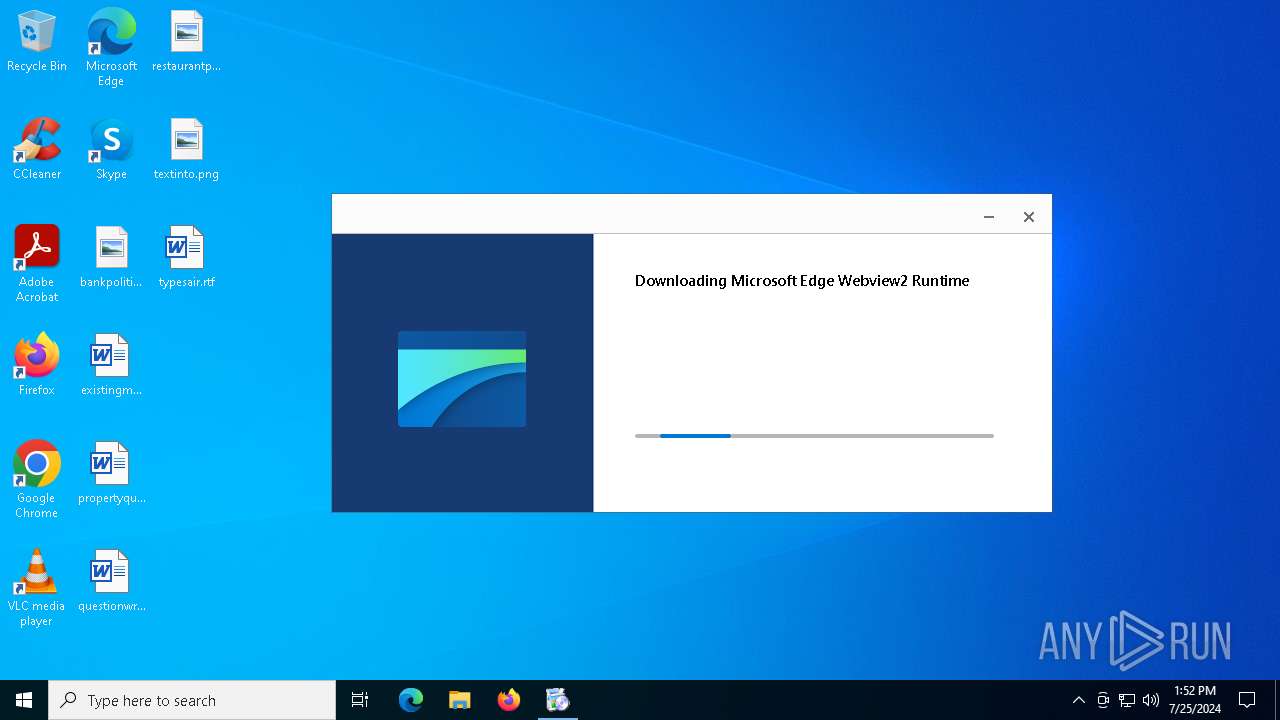
Task: Select questionwr... Word document
Action: [111, 582]
